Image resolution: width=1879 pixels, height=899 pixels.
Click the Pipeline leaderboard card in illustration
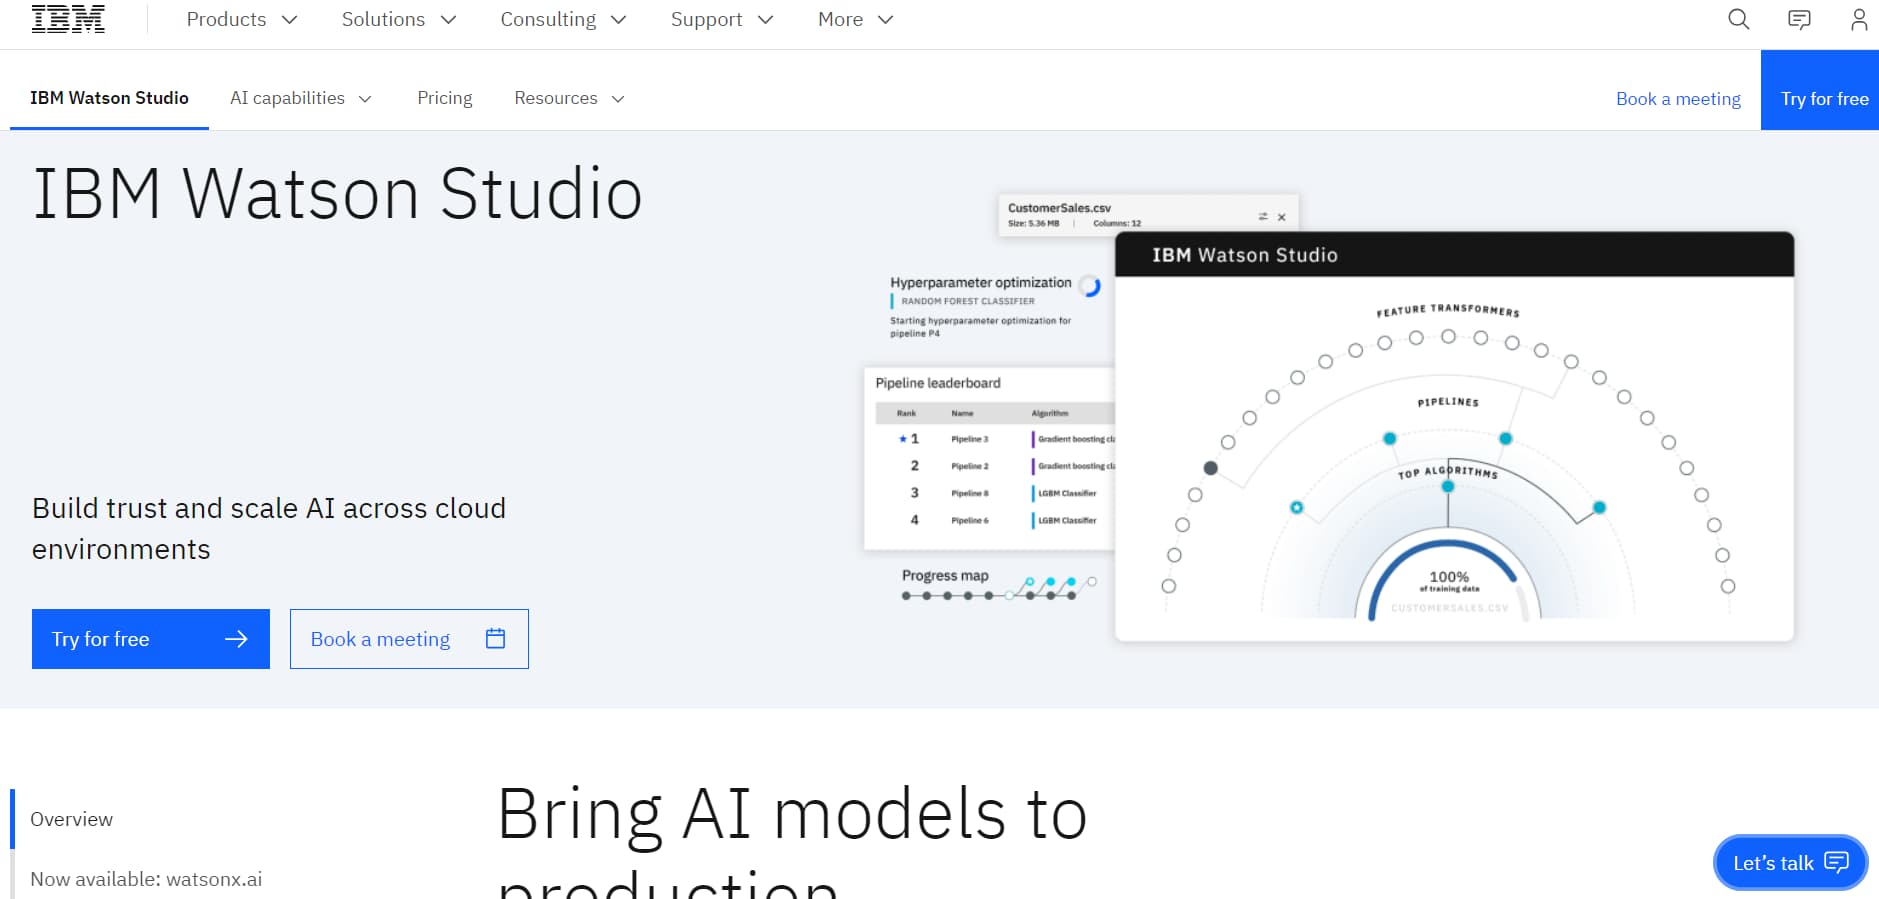pos(990,458)
